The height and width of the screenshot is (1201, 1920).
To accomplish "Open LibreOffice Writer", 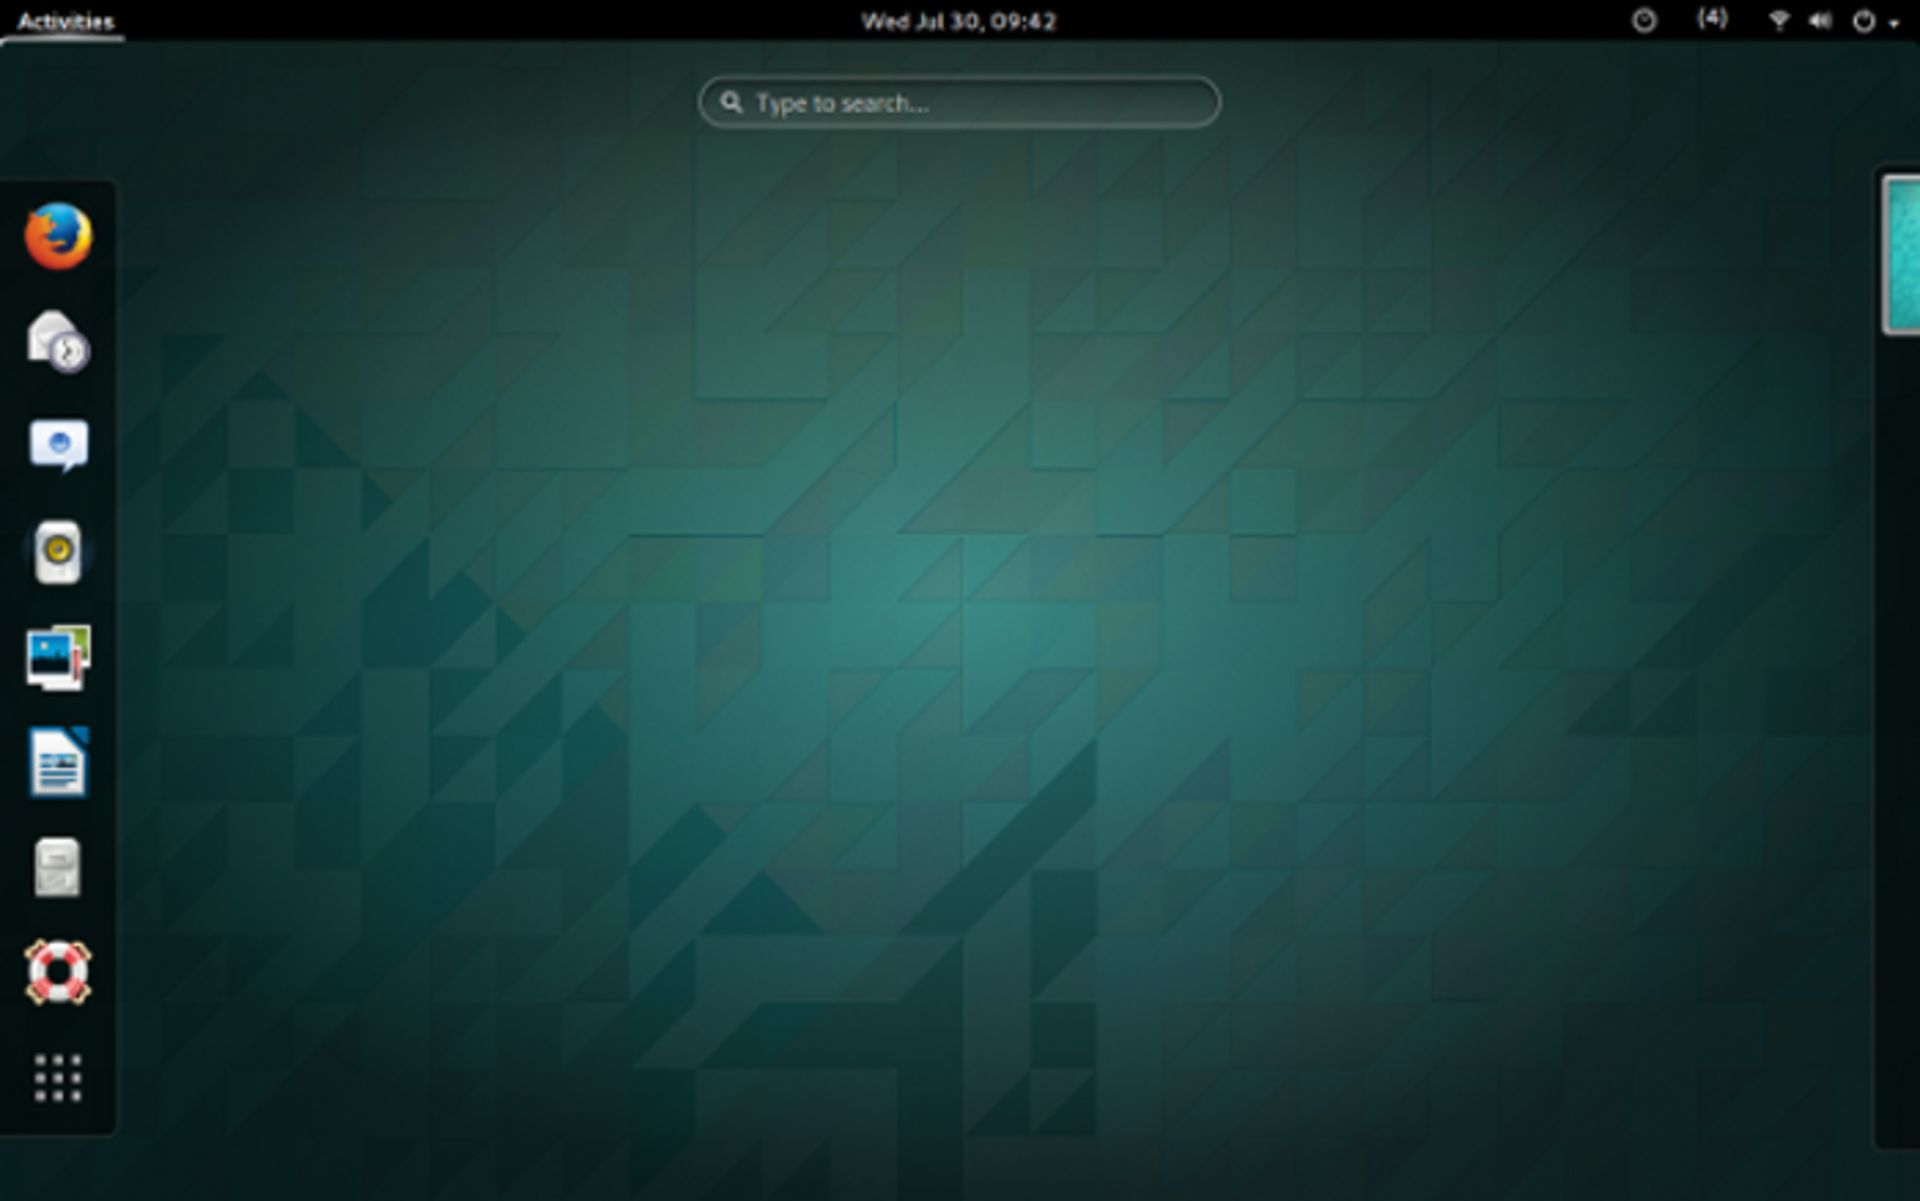I will (60, 763).
